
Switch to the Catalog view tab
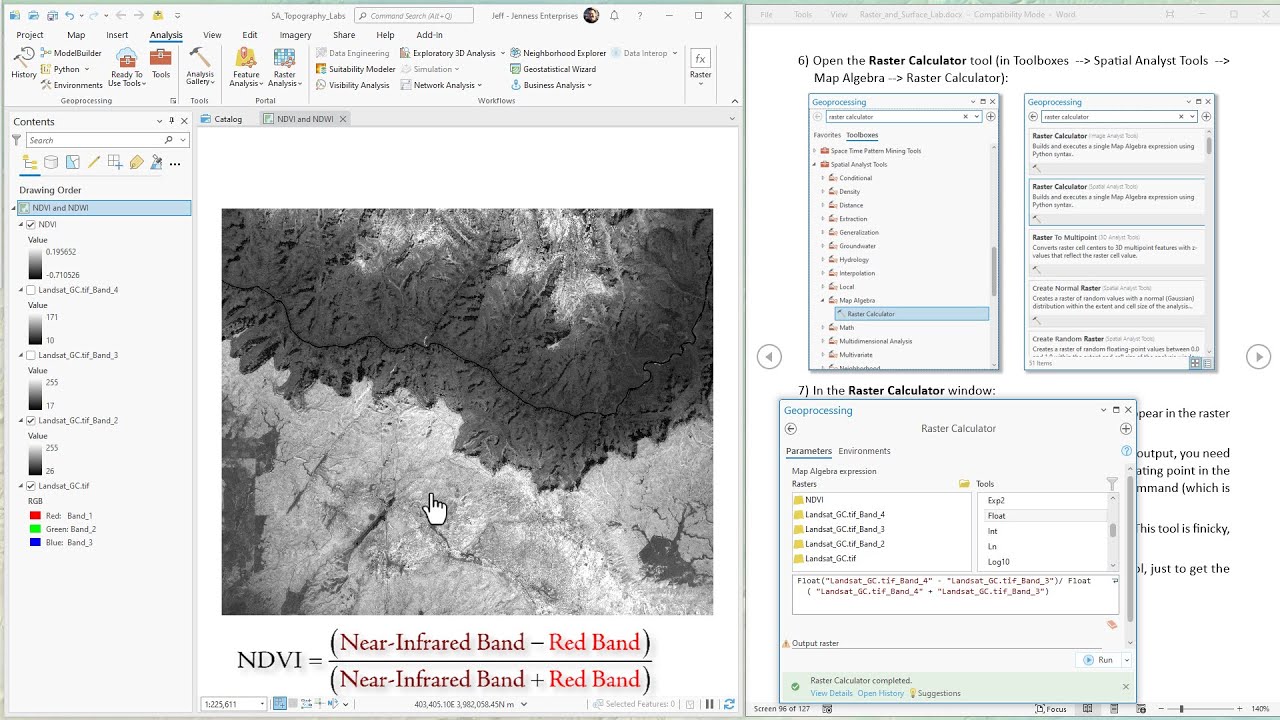[222, 119]
